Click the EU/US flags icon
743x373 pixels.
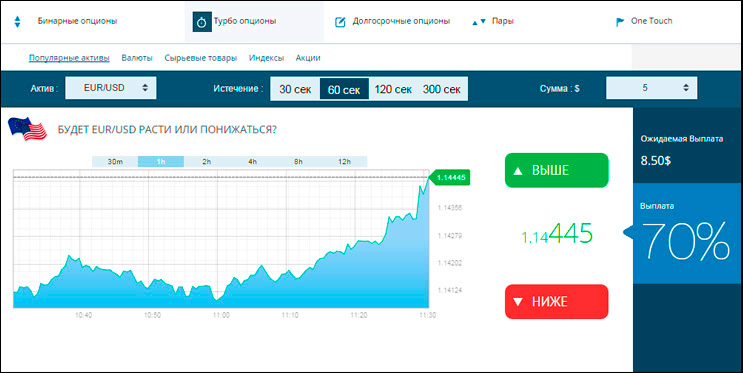click(27, 129)
